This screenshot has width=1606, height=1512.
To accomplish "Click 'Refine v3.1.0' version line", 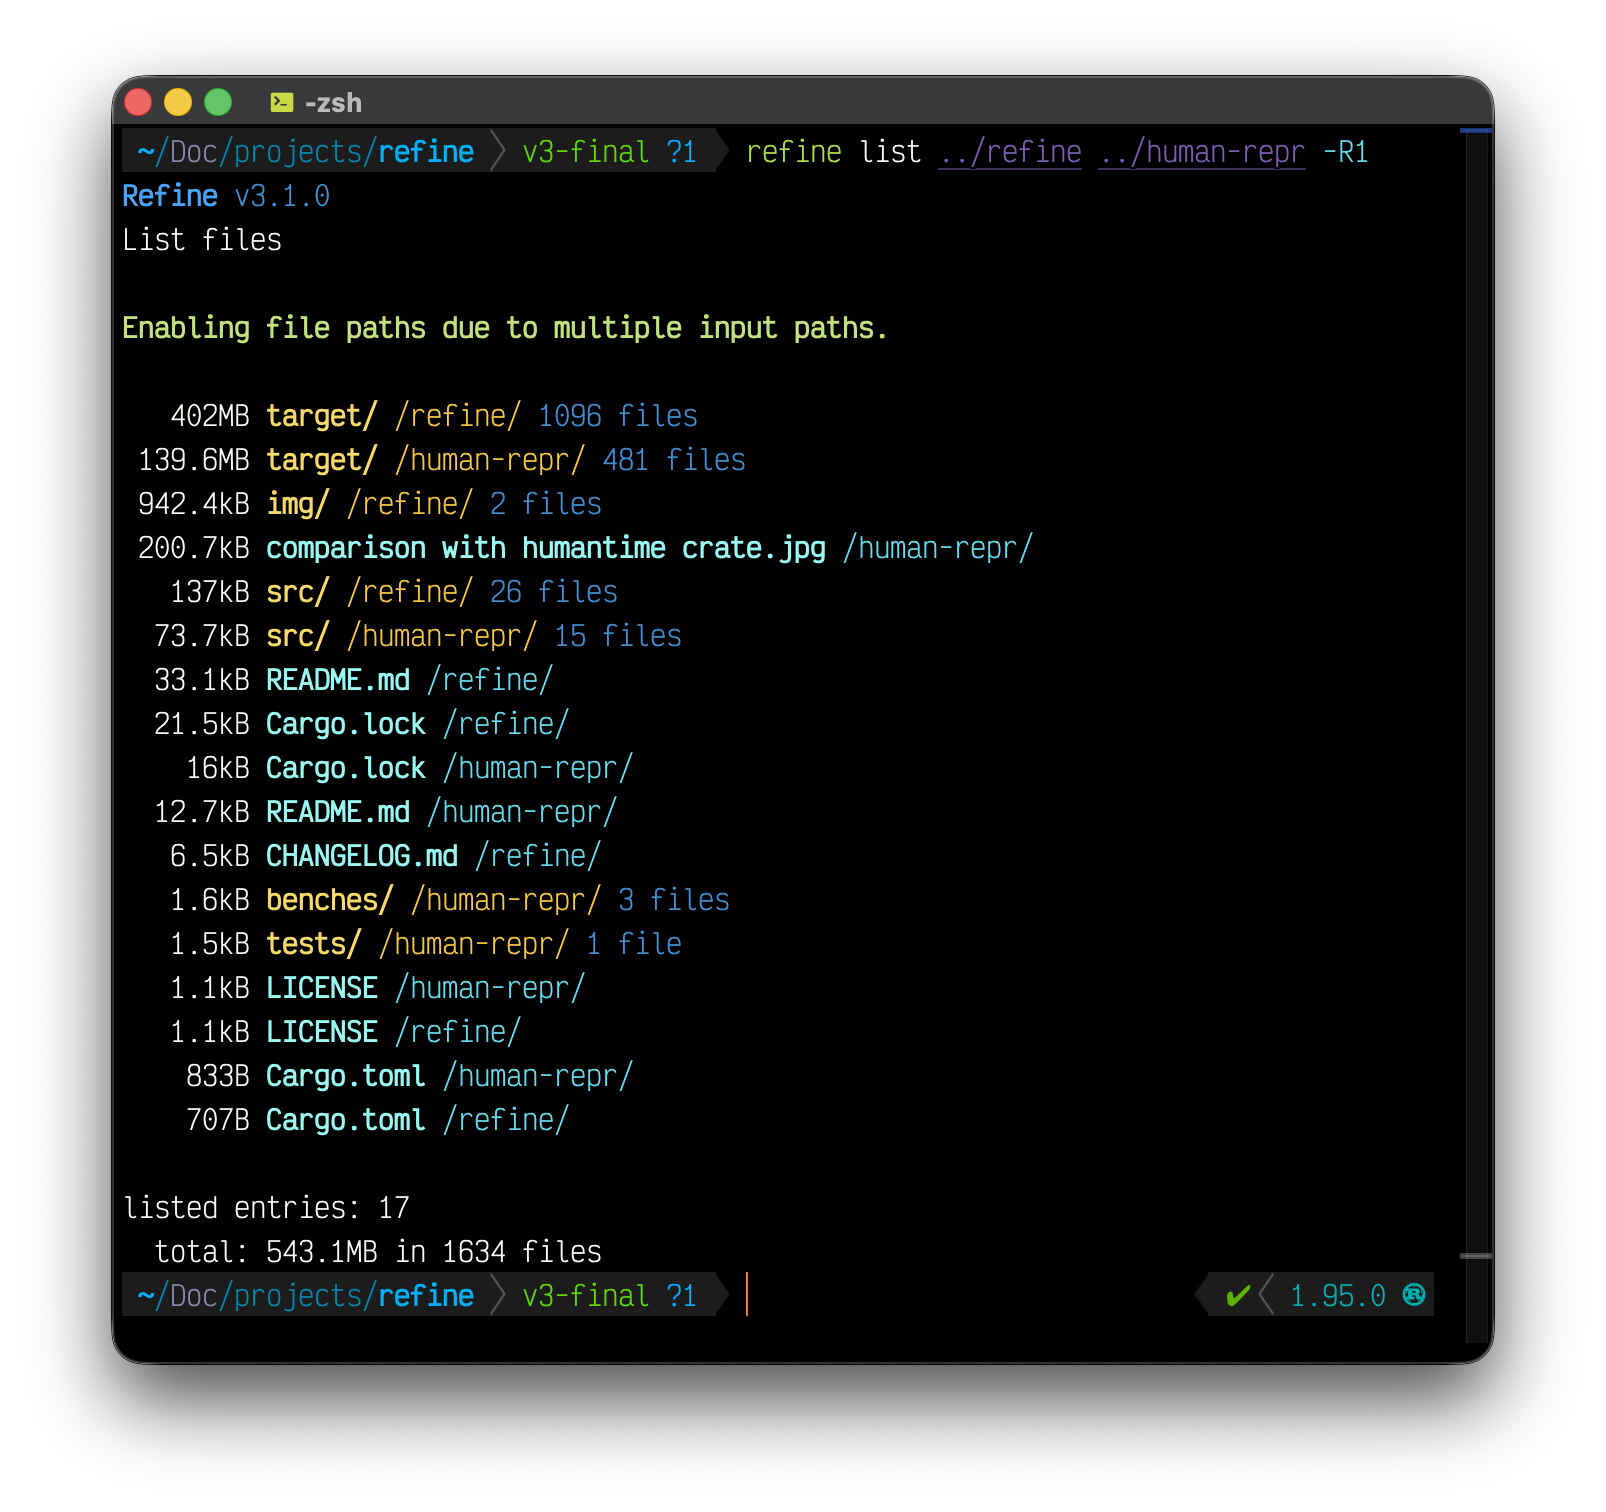I will coord(226,196).
